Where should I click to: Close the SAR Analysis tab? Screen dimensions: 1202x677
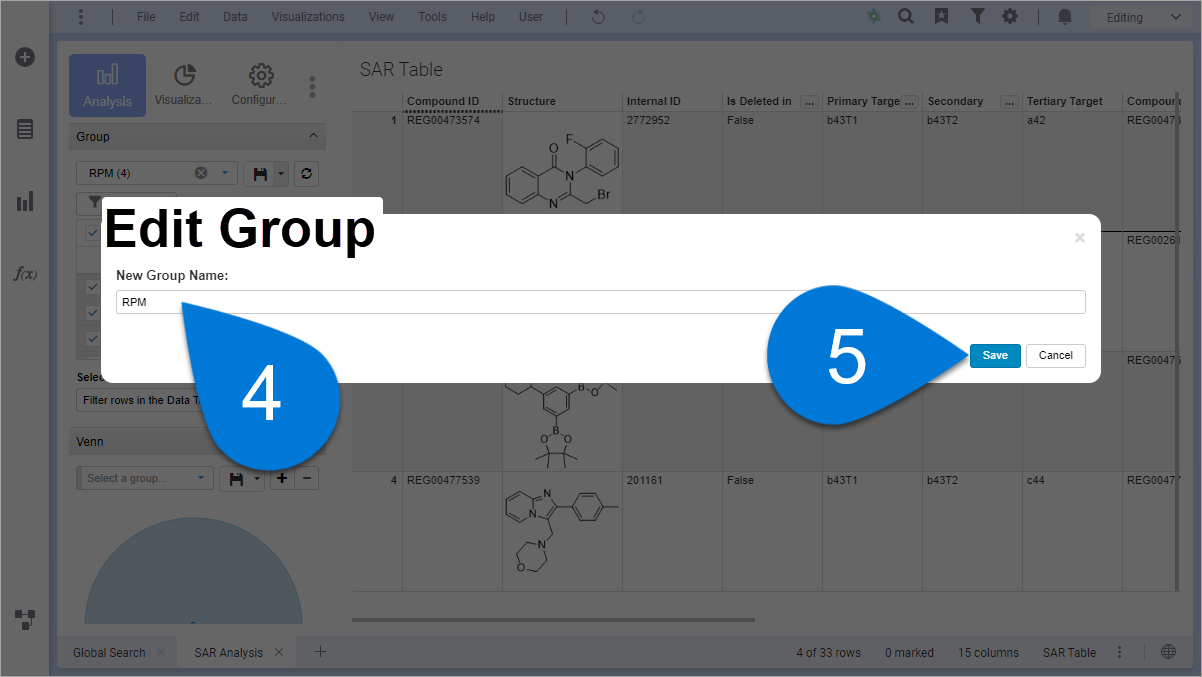coord(279,652)
